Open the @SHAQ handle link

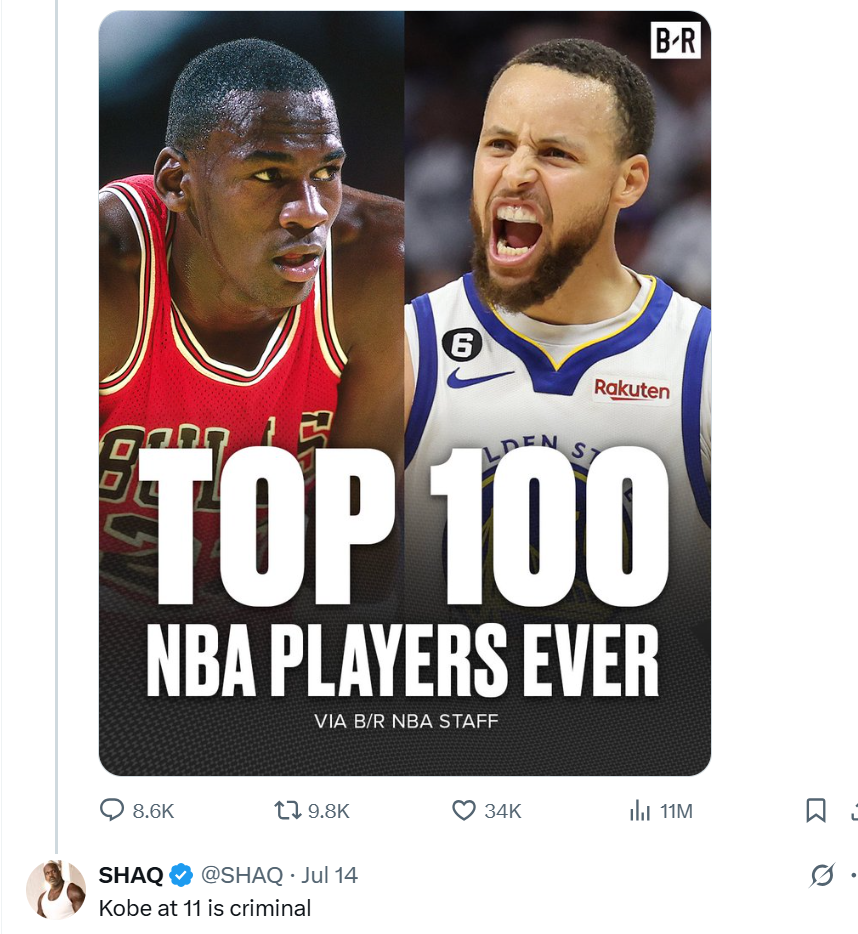click(242, 876)
